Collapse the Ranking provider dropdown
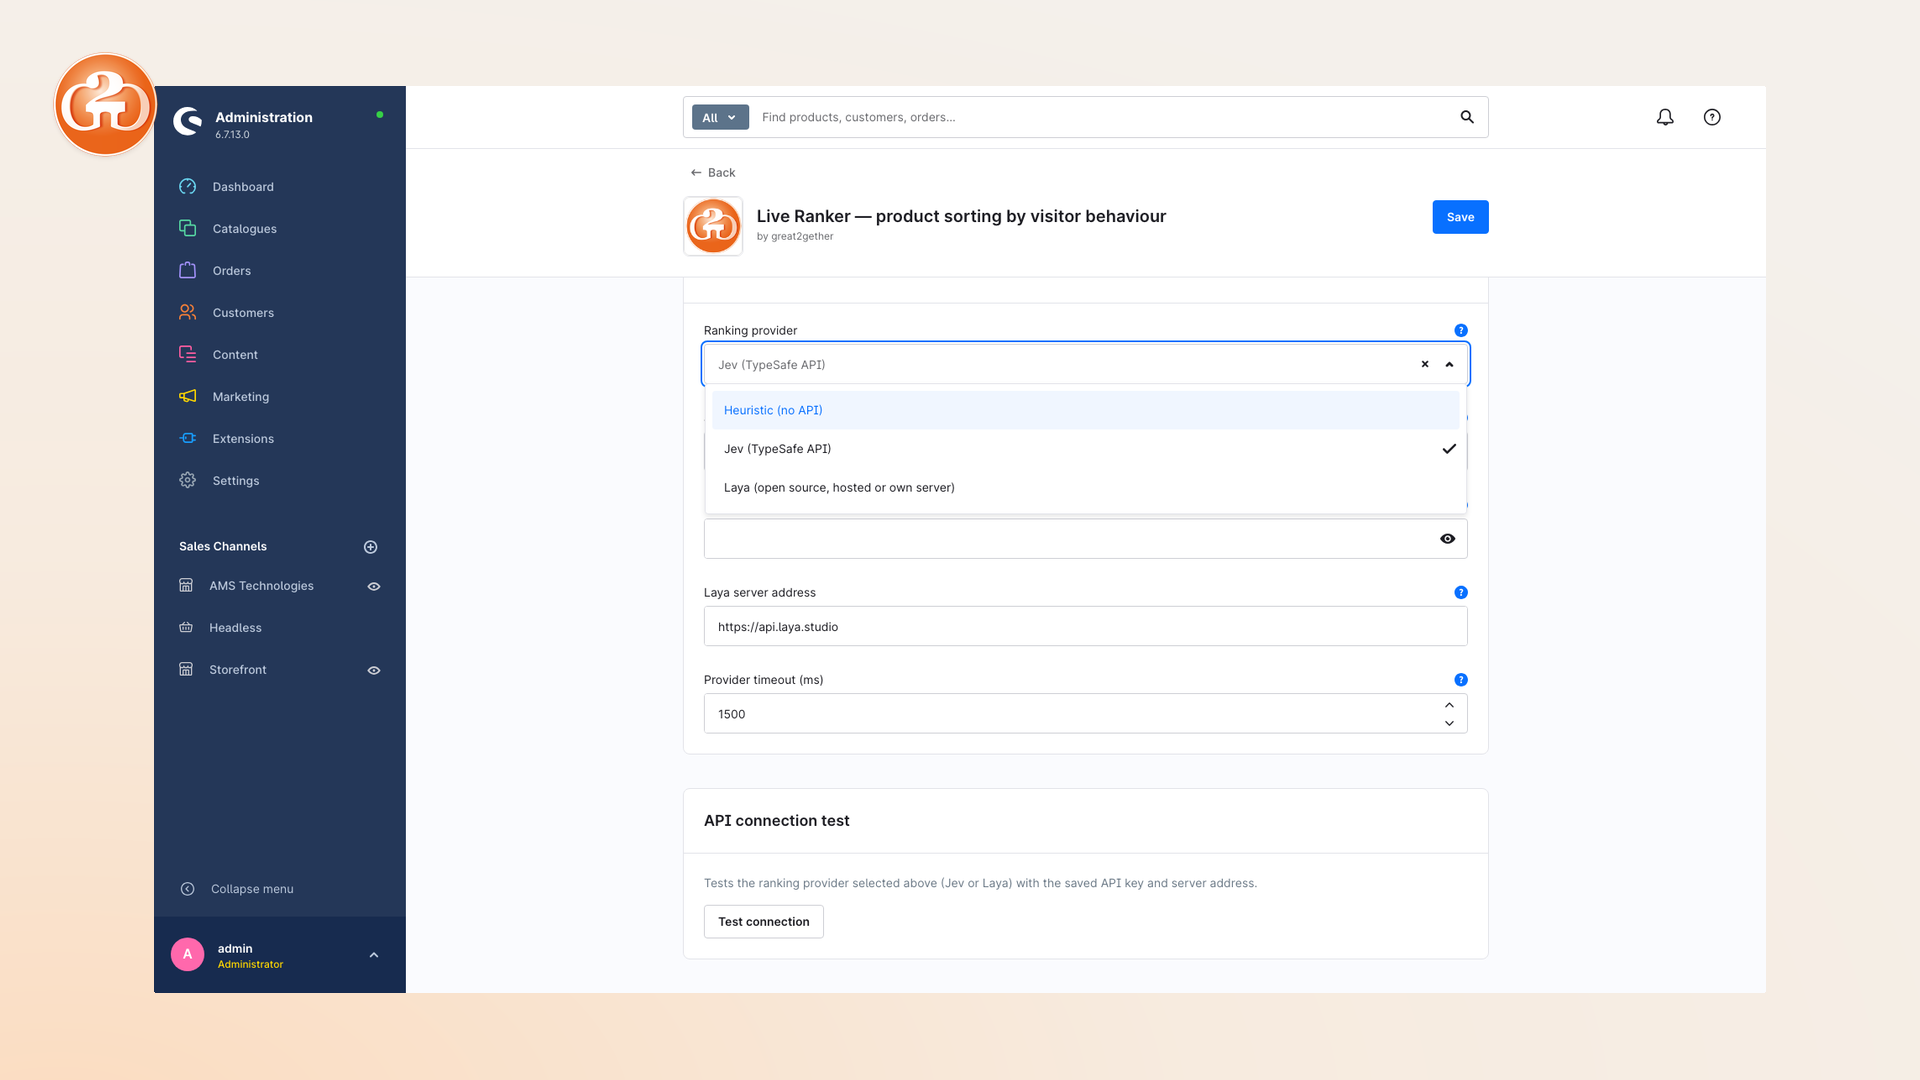1920x1080 pixels. (1449, 365)
